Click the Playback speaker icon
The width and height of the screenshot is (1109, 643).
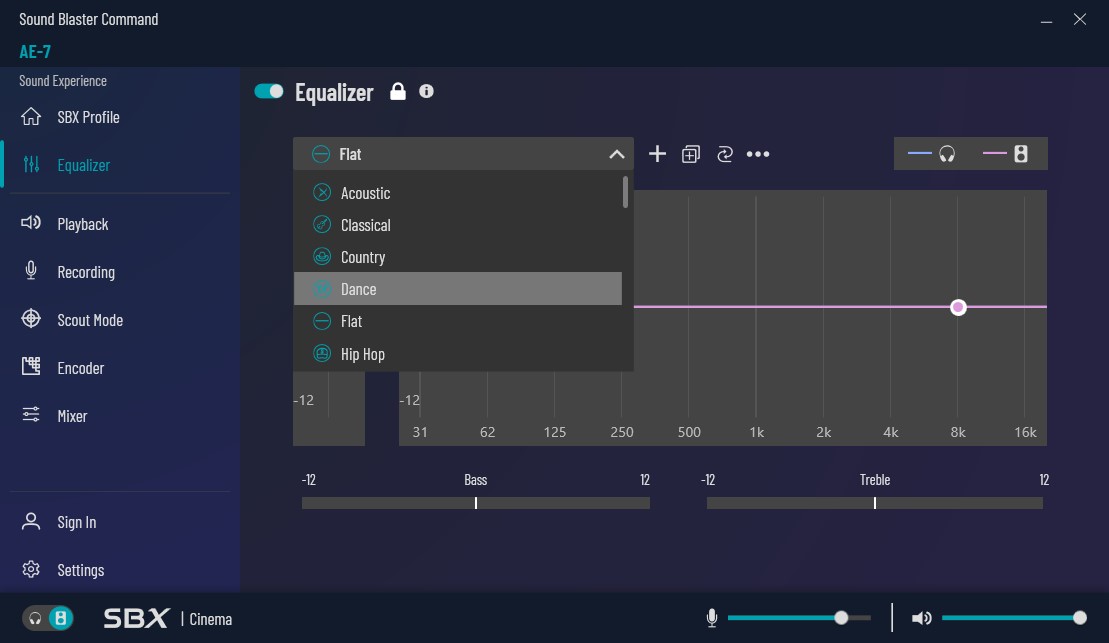[31, 223]
